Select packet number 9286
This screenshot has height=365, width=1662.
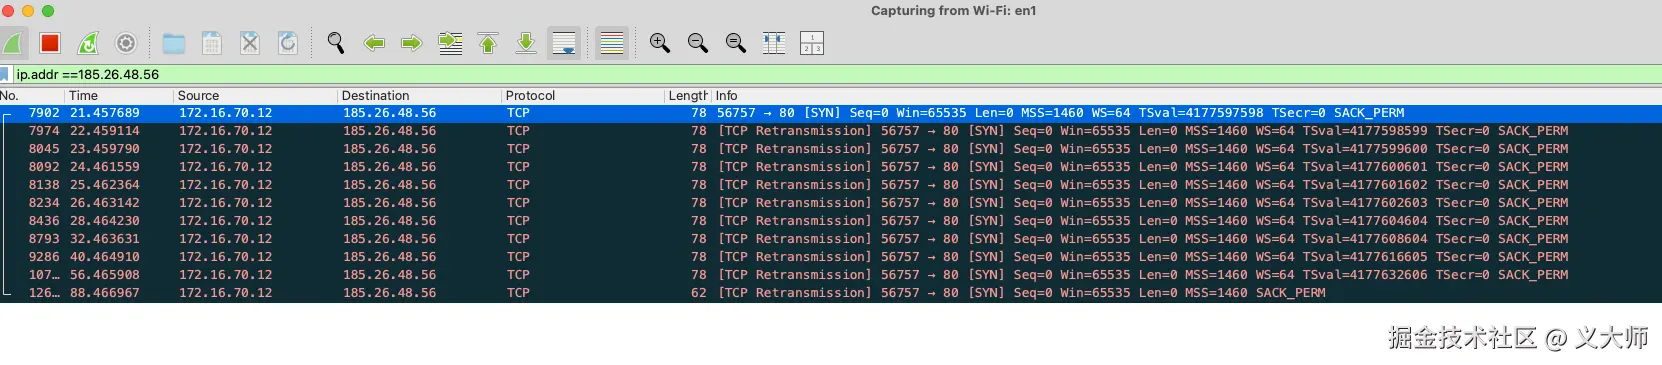[831, 257]
